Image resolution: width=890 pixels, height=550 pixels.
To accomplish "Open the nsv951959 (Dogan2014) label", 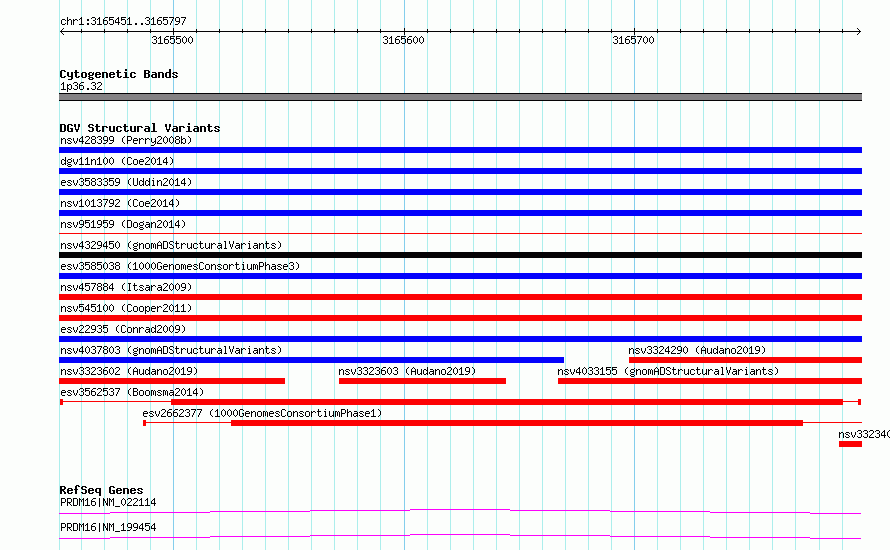I will [x=123, y=224].
